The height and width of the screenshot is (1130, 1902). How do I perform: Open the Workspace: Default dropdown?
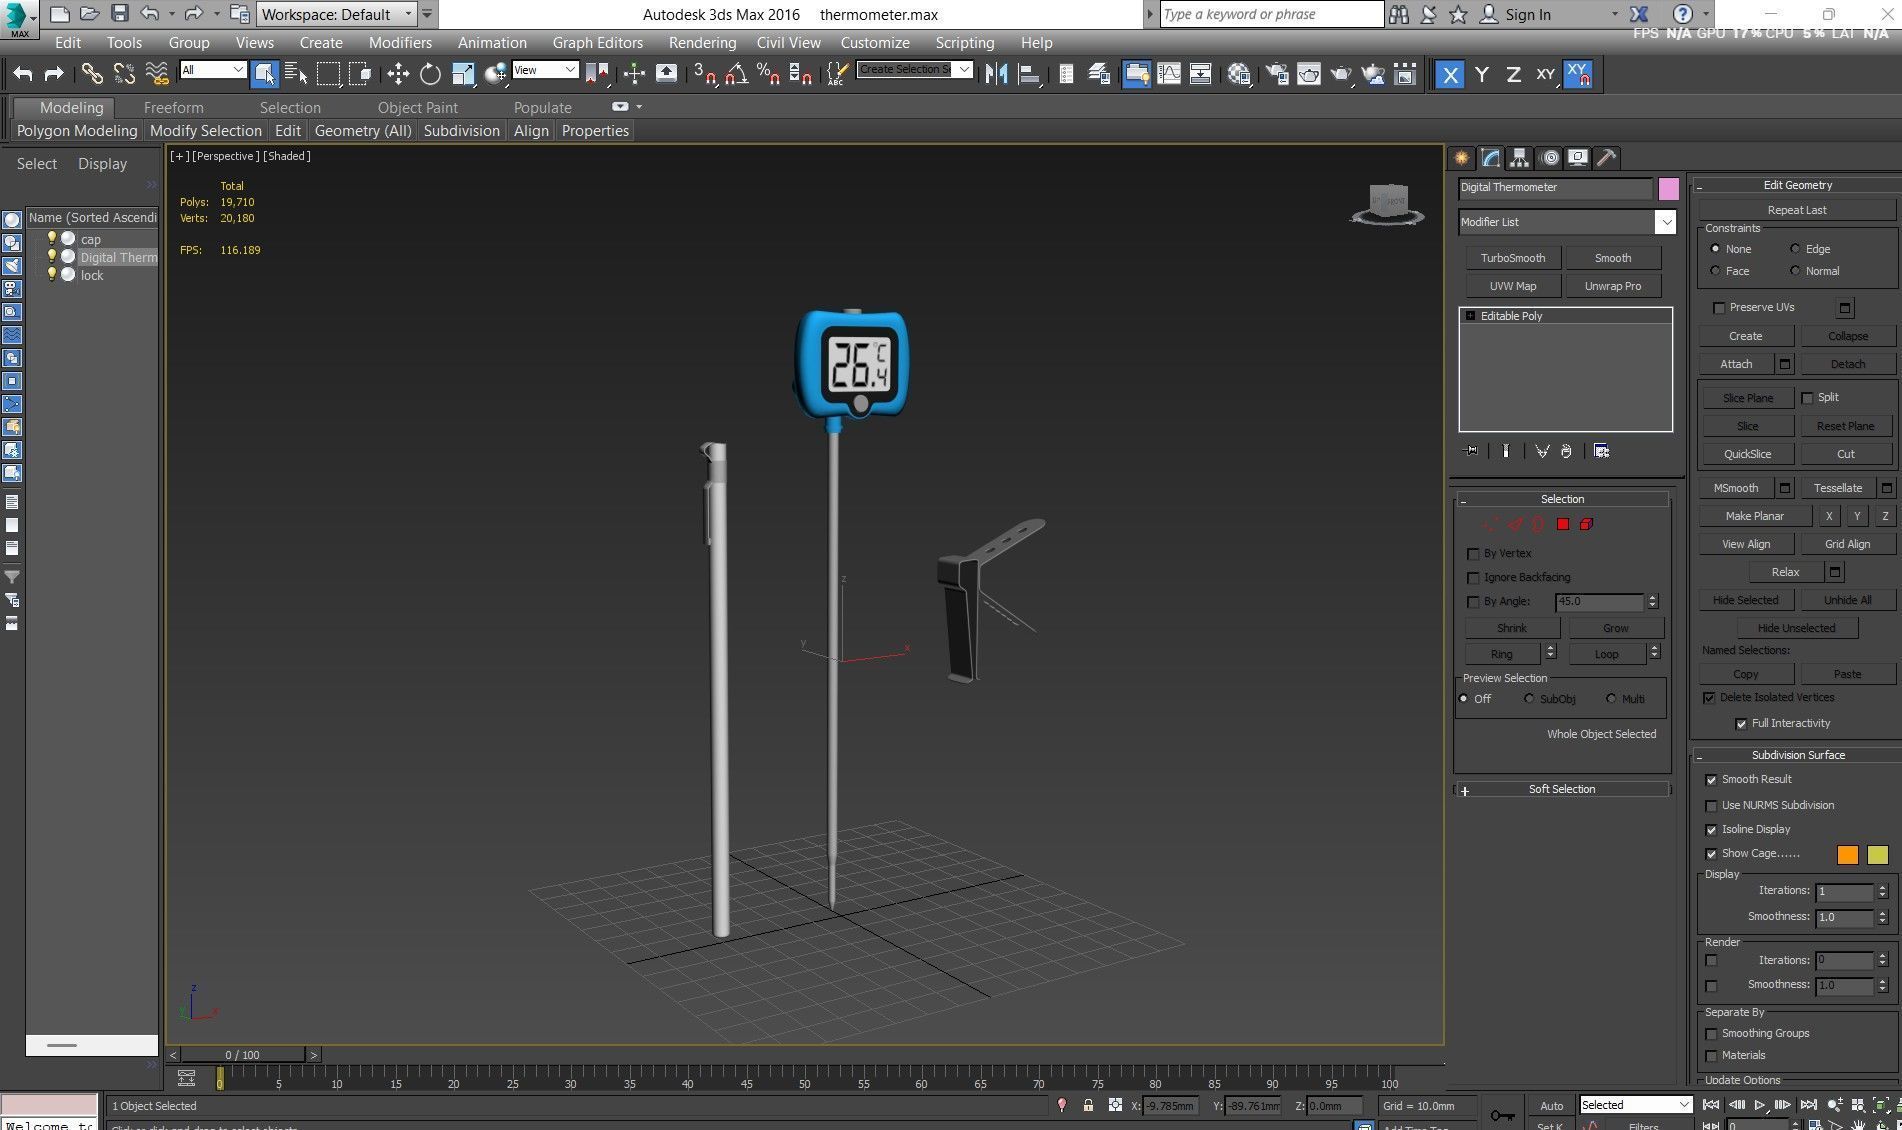coord(336,14)
